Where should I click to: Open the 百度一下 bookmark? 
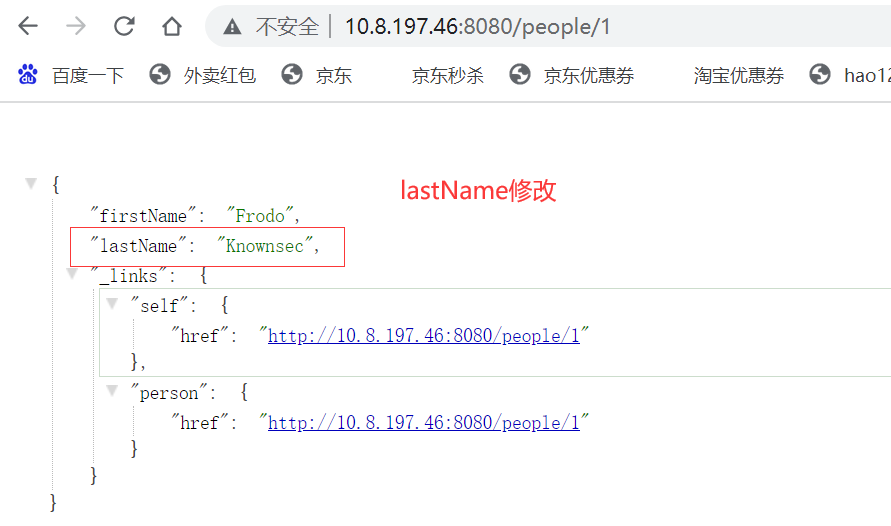(x=72, y=75)
